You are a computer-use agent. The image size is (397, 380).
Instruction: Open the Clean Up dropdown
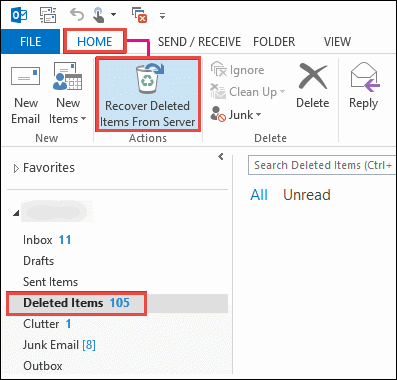coord(248,92)
